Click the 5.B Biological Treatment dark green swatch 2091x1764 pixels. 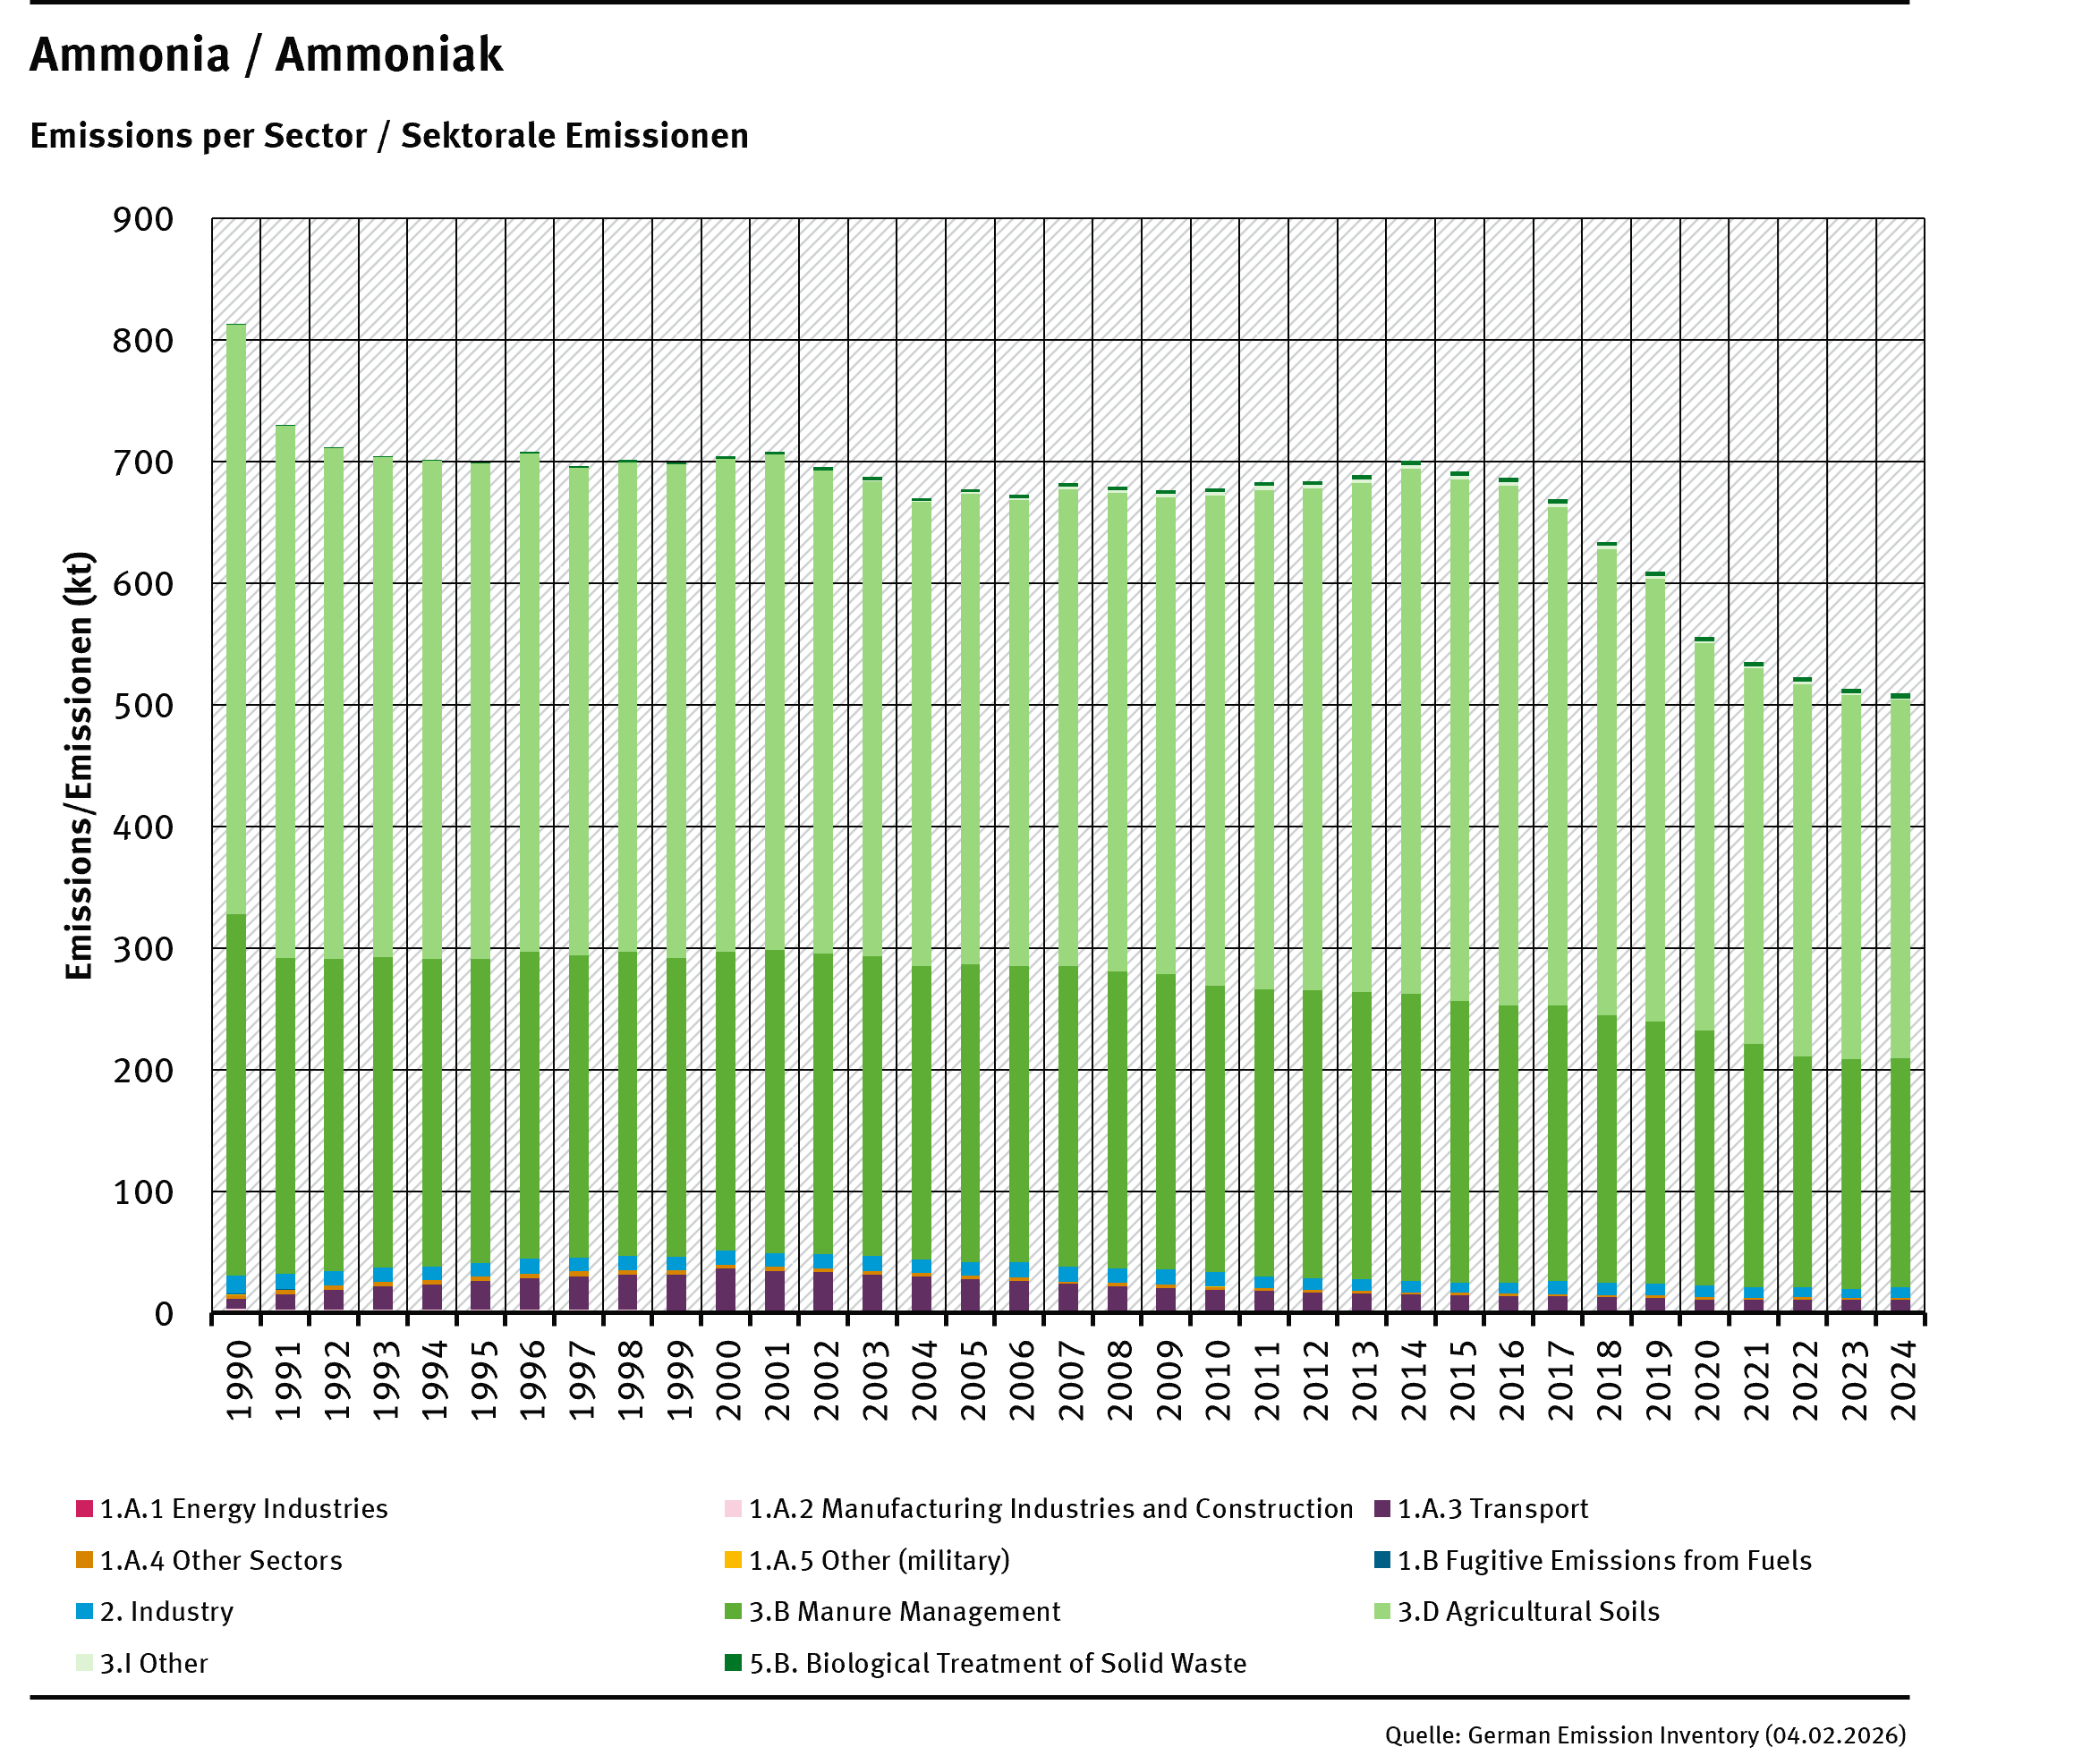point(733,1663)
